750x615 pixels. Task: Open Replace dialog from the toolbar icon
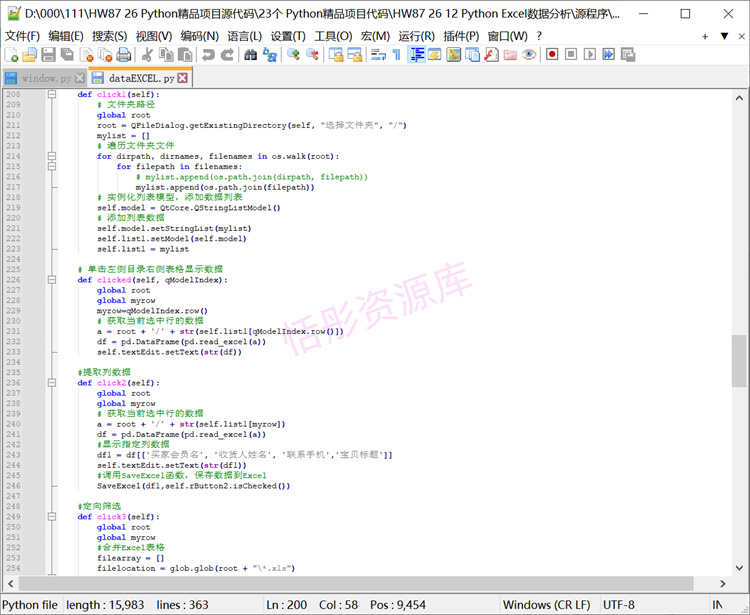pyautogui.click(x=269, y=55)
